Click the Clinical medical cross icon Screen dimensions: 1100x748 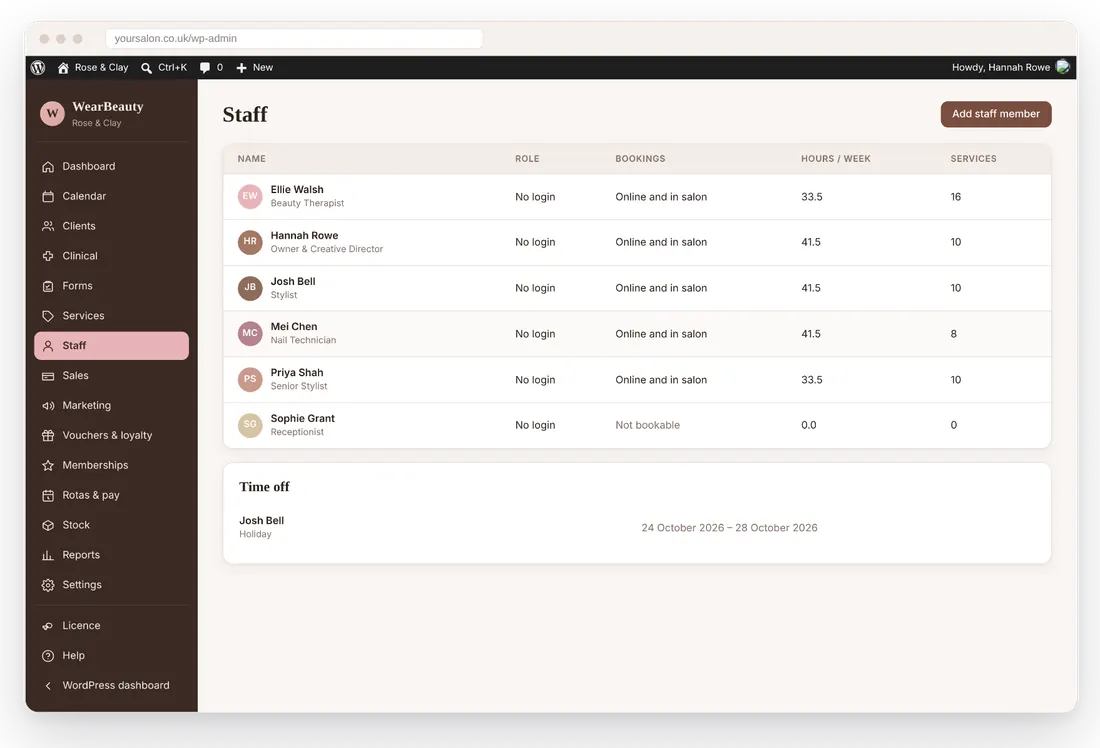[x=48, y=256]
